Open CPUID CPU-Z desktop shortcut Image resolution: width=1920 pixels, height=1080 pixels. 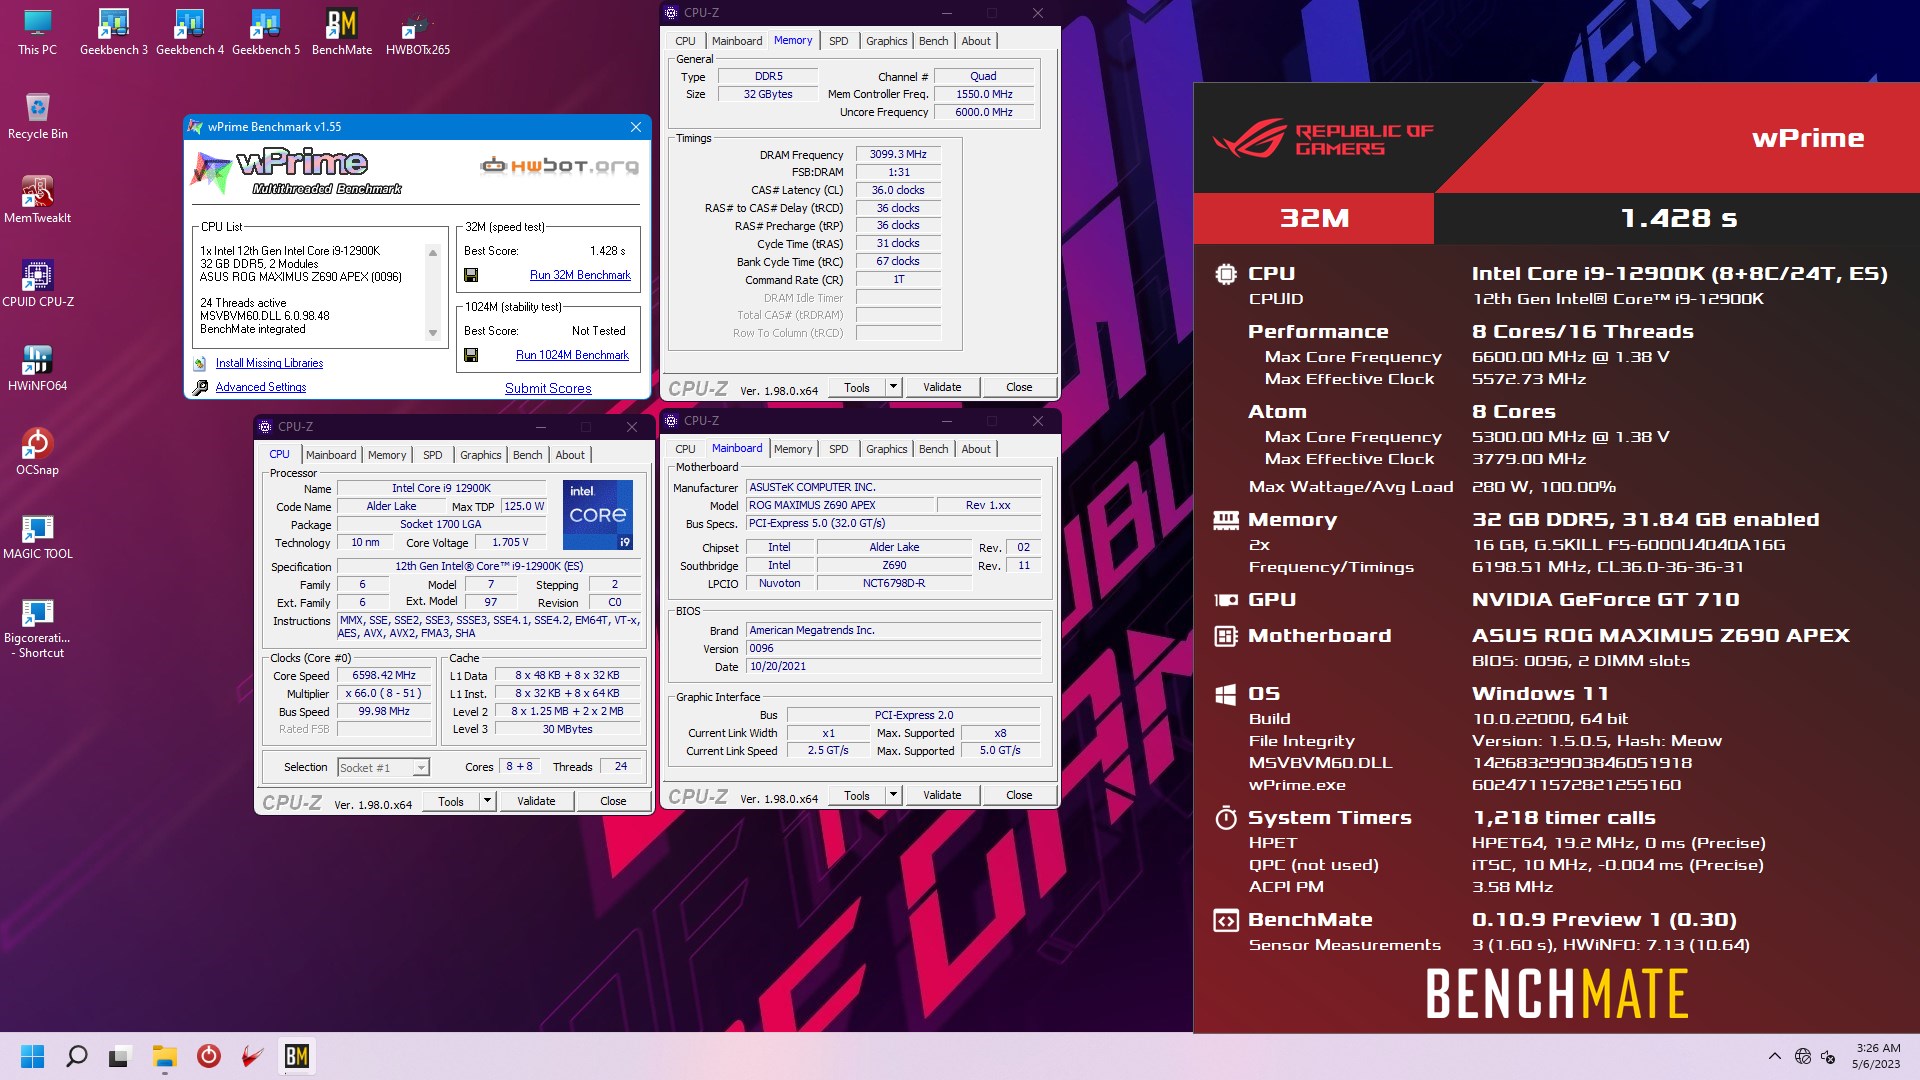click(x=37, y=284)
